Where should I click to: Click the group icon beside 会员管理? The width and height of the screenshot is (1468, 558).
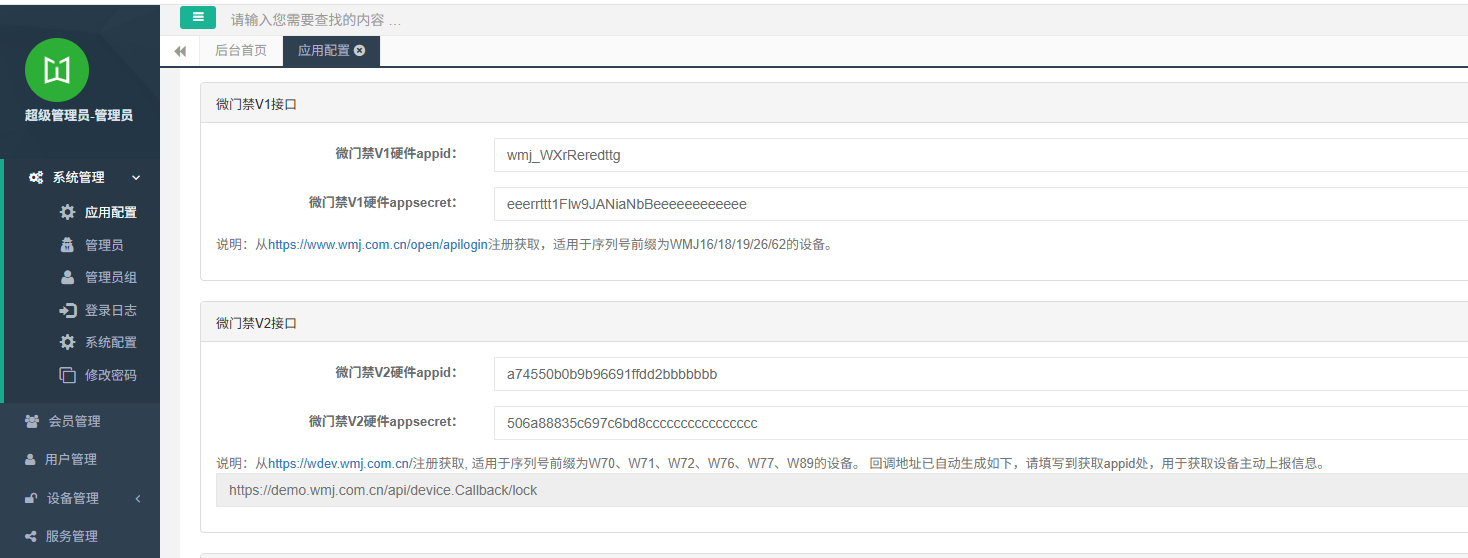point(33,421)
